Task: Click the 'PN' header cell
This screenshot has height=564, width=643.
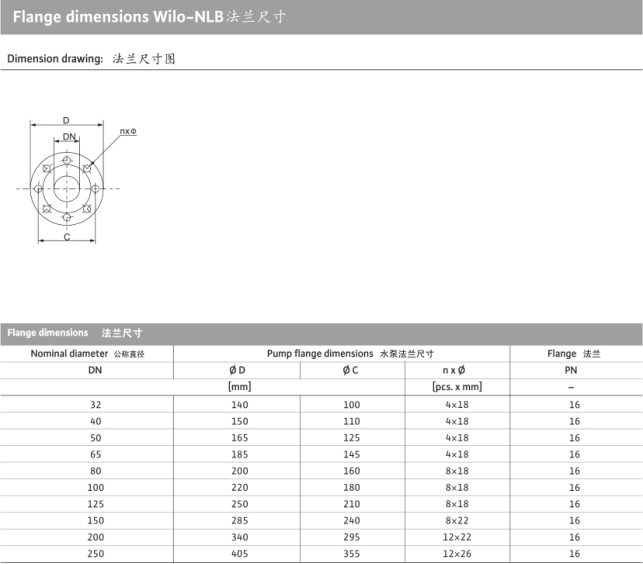Action: (x=571, y=370)
